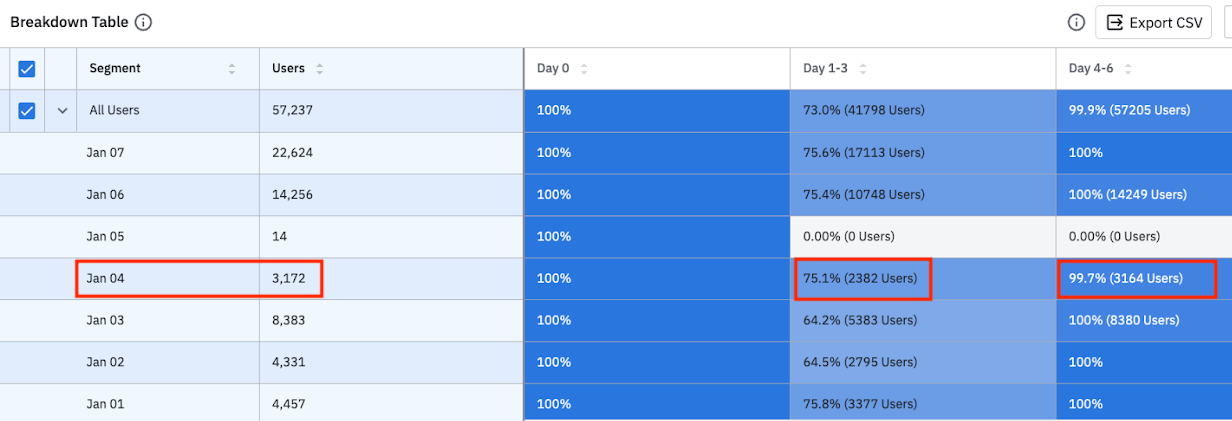Toggle the header select-all checkbox
This screenshot has height=421, width=1232.
point(27,69)
